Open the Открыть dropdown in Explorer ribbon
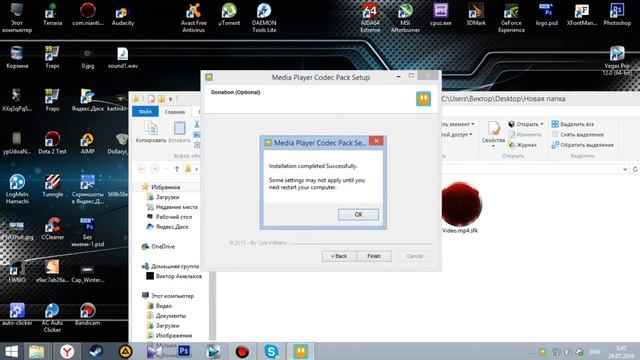This screenshot has height=360, width=640. (526, 124)
